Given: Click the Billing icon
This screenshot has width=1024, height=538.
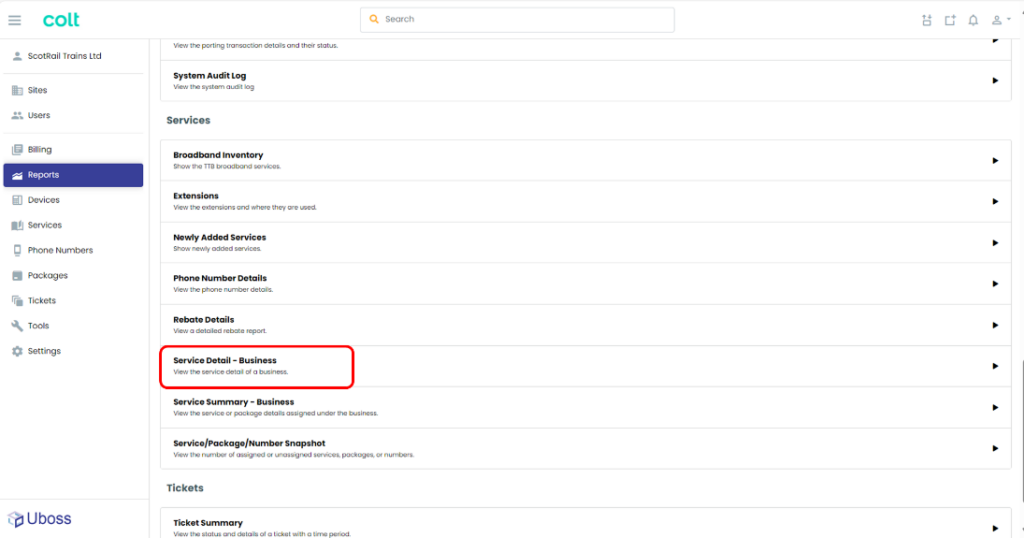Looking at the screenshot, I should pyautogui.click(x=17, y=150).
